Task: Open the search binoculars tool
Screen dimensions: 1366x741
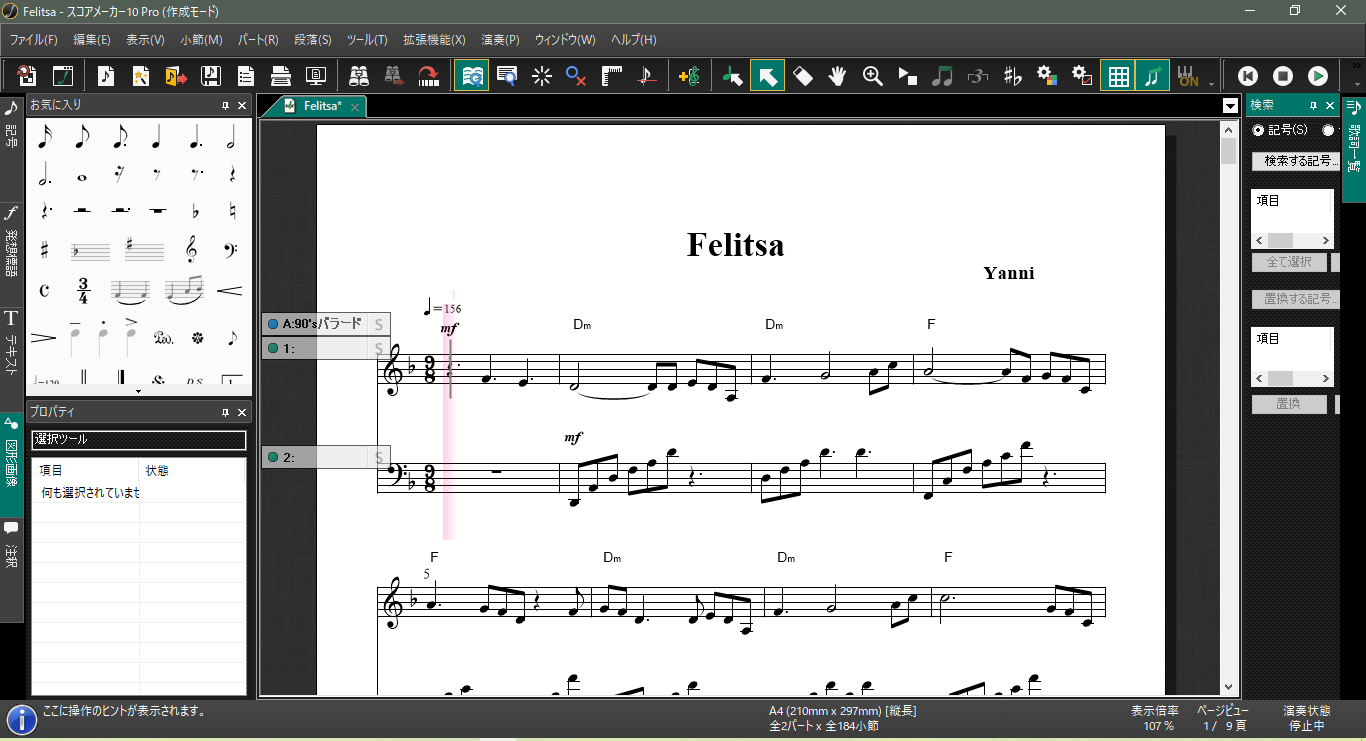Action: point(360,76)
